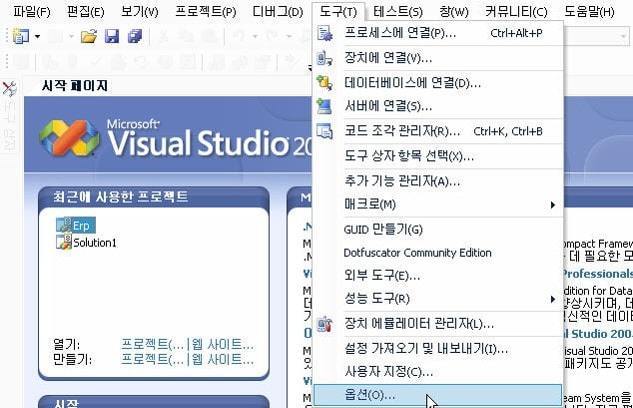633x408 pixels.
Task: Click the 매크로 submenu arrow
Action: 553,205
